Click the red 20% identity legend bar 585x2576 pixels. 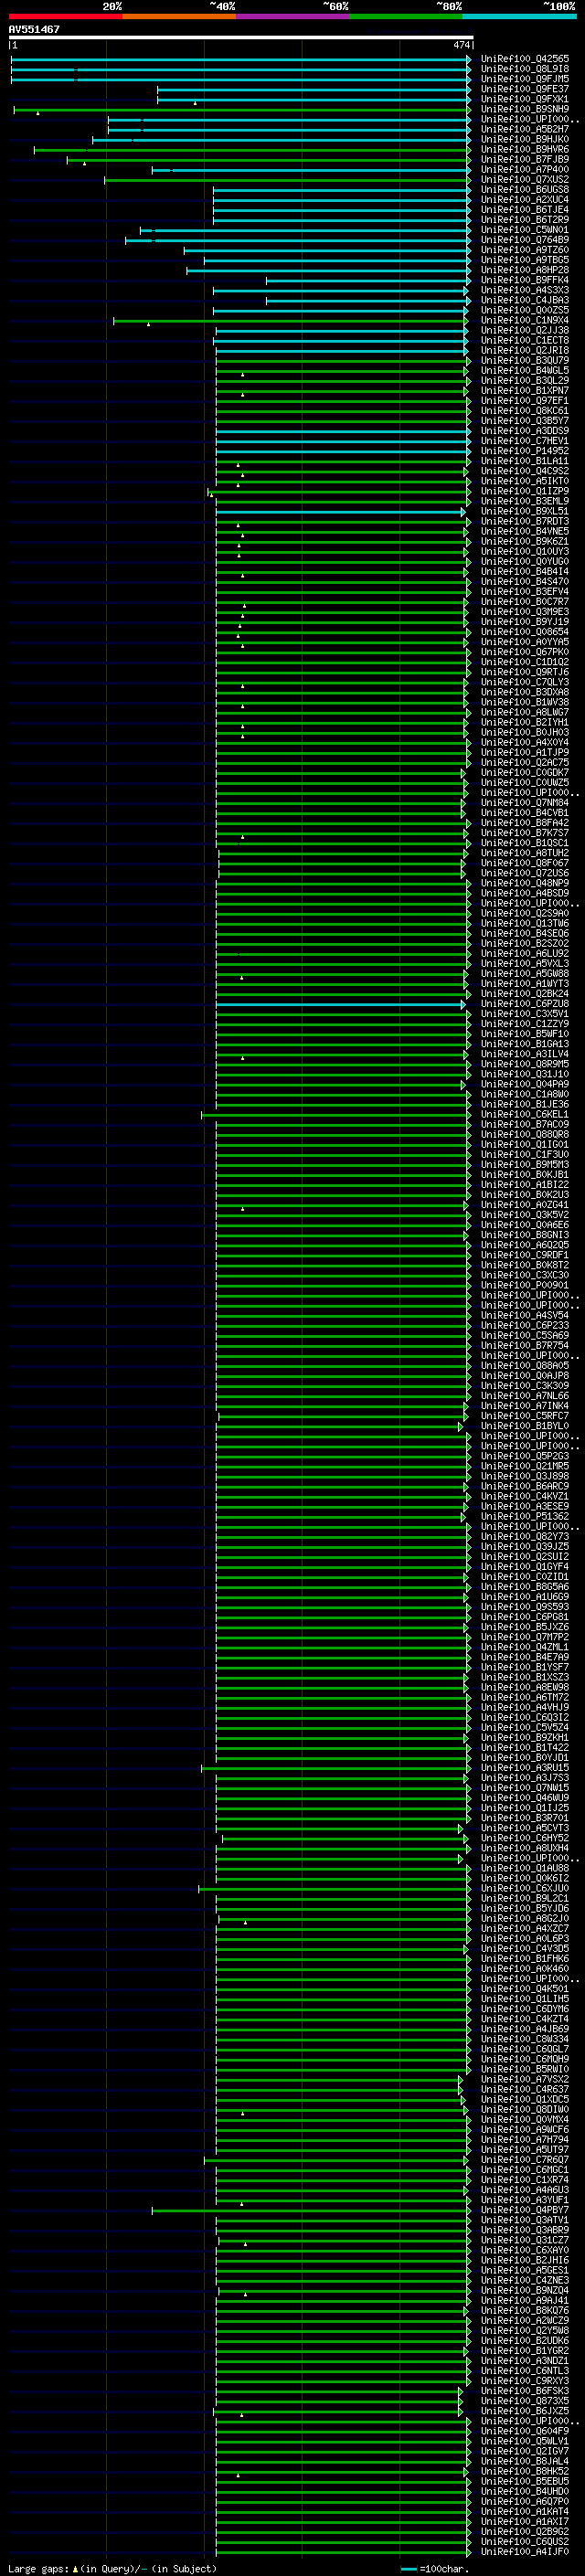coord(65,16)
